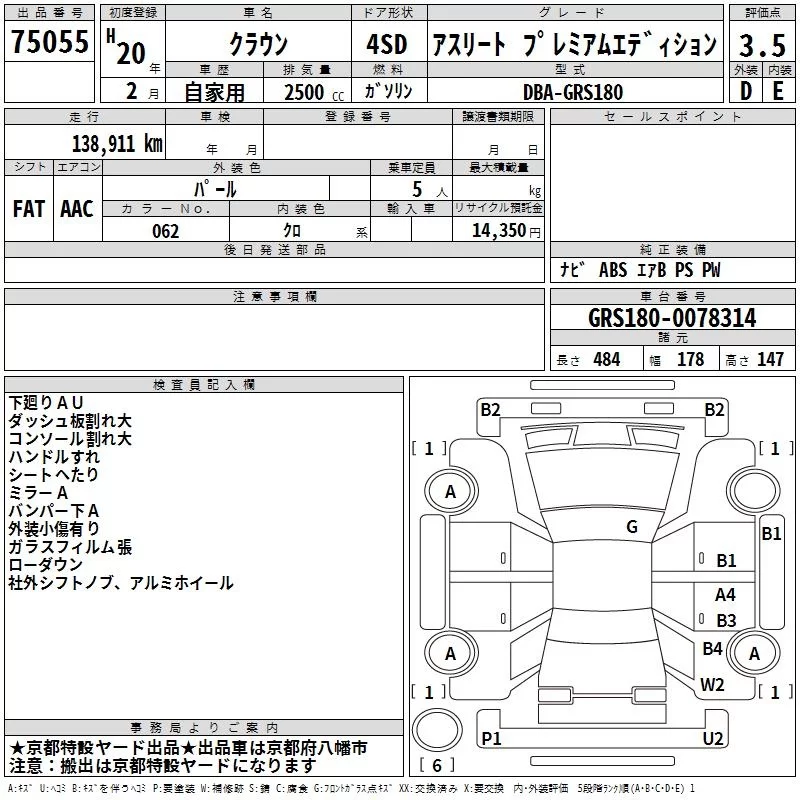Click the interior grade E

[778, 91]
